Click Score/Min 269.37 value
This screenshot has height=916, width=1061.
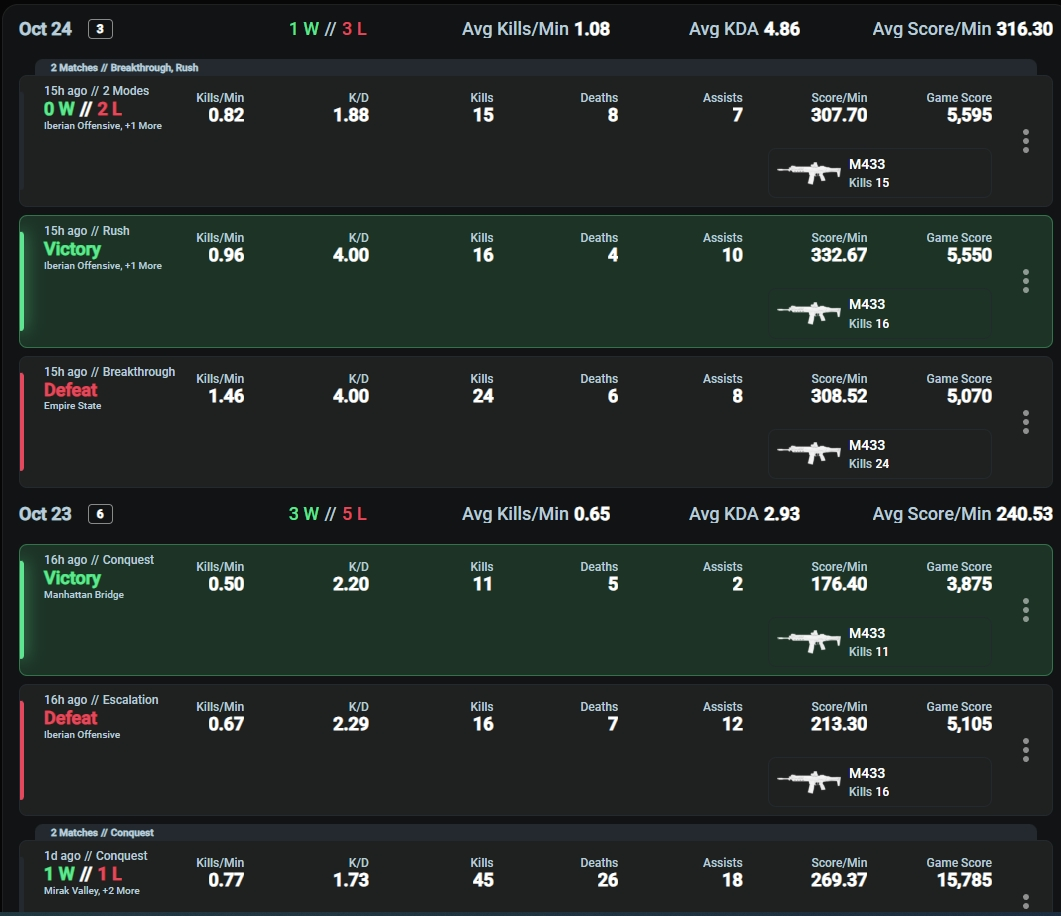pyautogui.click(x=839, y=880)
